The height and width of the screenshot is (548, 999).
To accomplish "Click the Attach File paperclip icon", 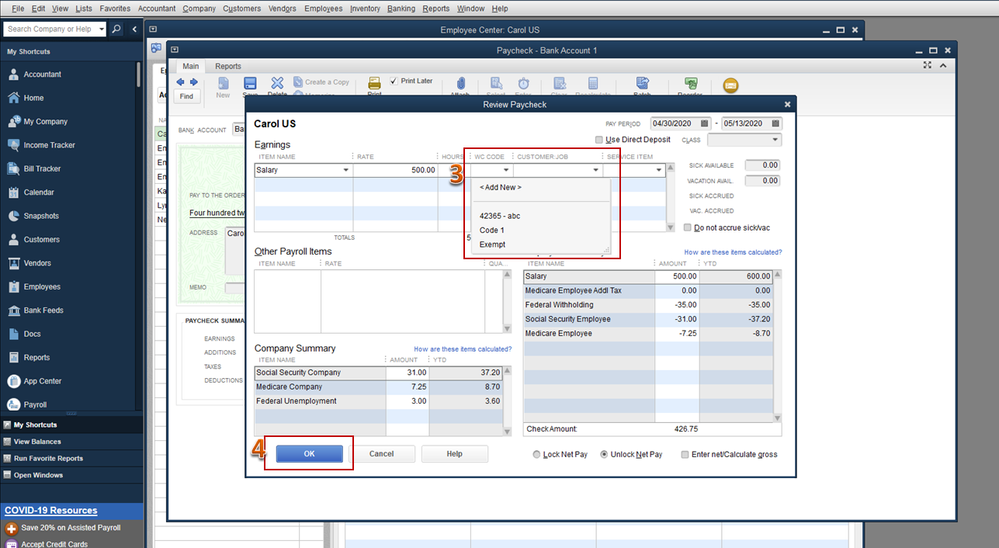I will coord(461,83).
